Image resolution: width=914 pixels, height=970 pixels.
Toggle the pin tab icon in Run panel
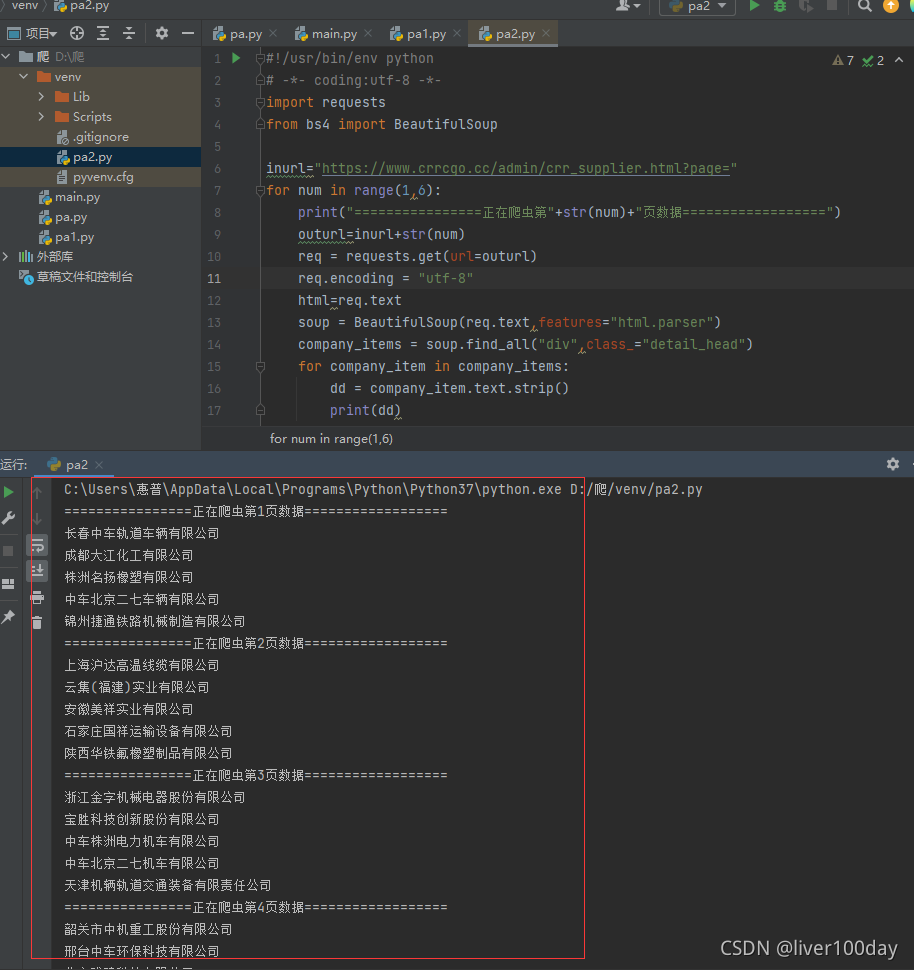tap(9, 617)
